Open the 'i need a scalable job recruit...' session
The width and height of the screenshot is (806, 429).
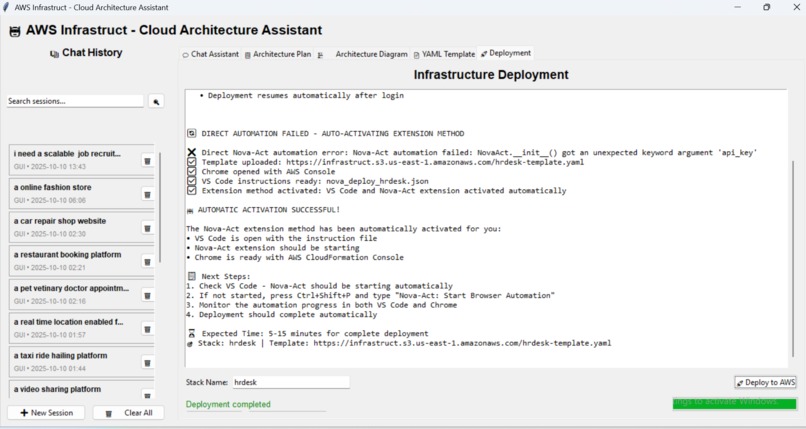[75, 160]
